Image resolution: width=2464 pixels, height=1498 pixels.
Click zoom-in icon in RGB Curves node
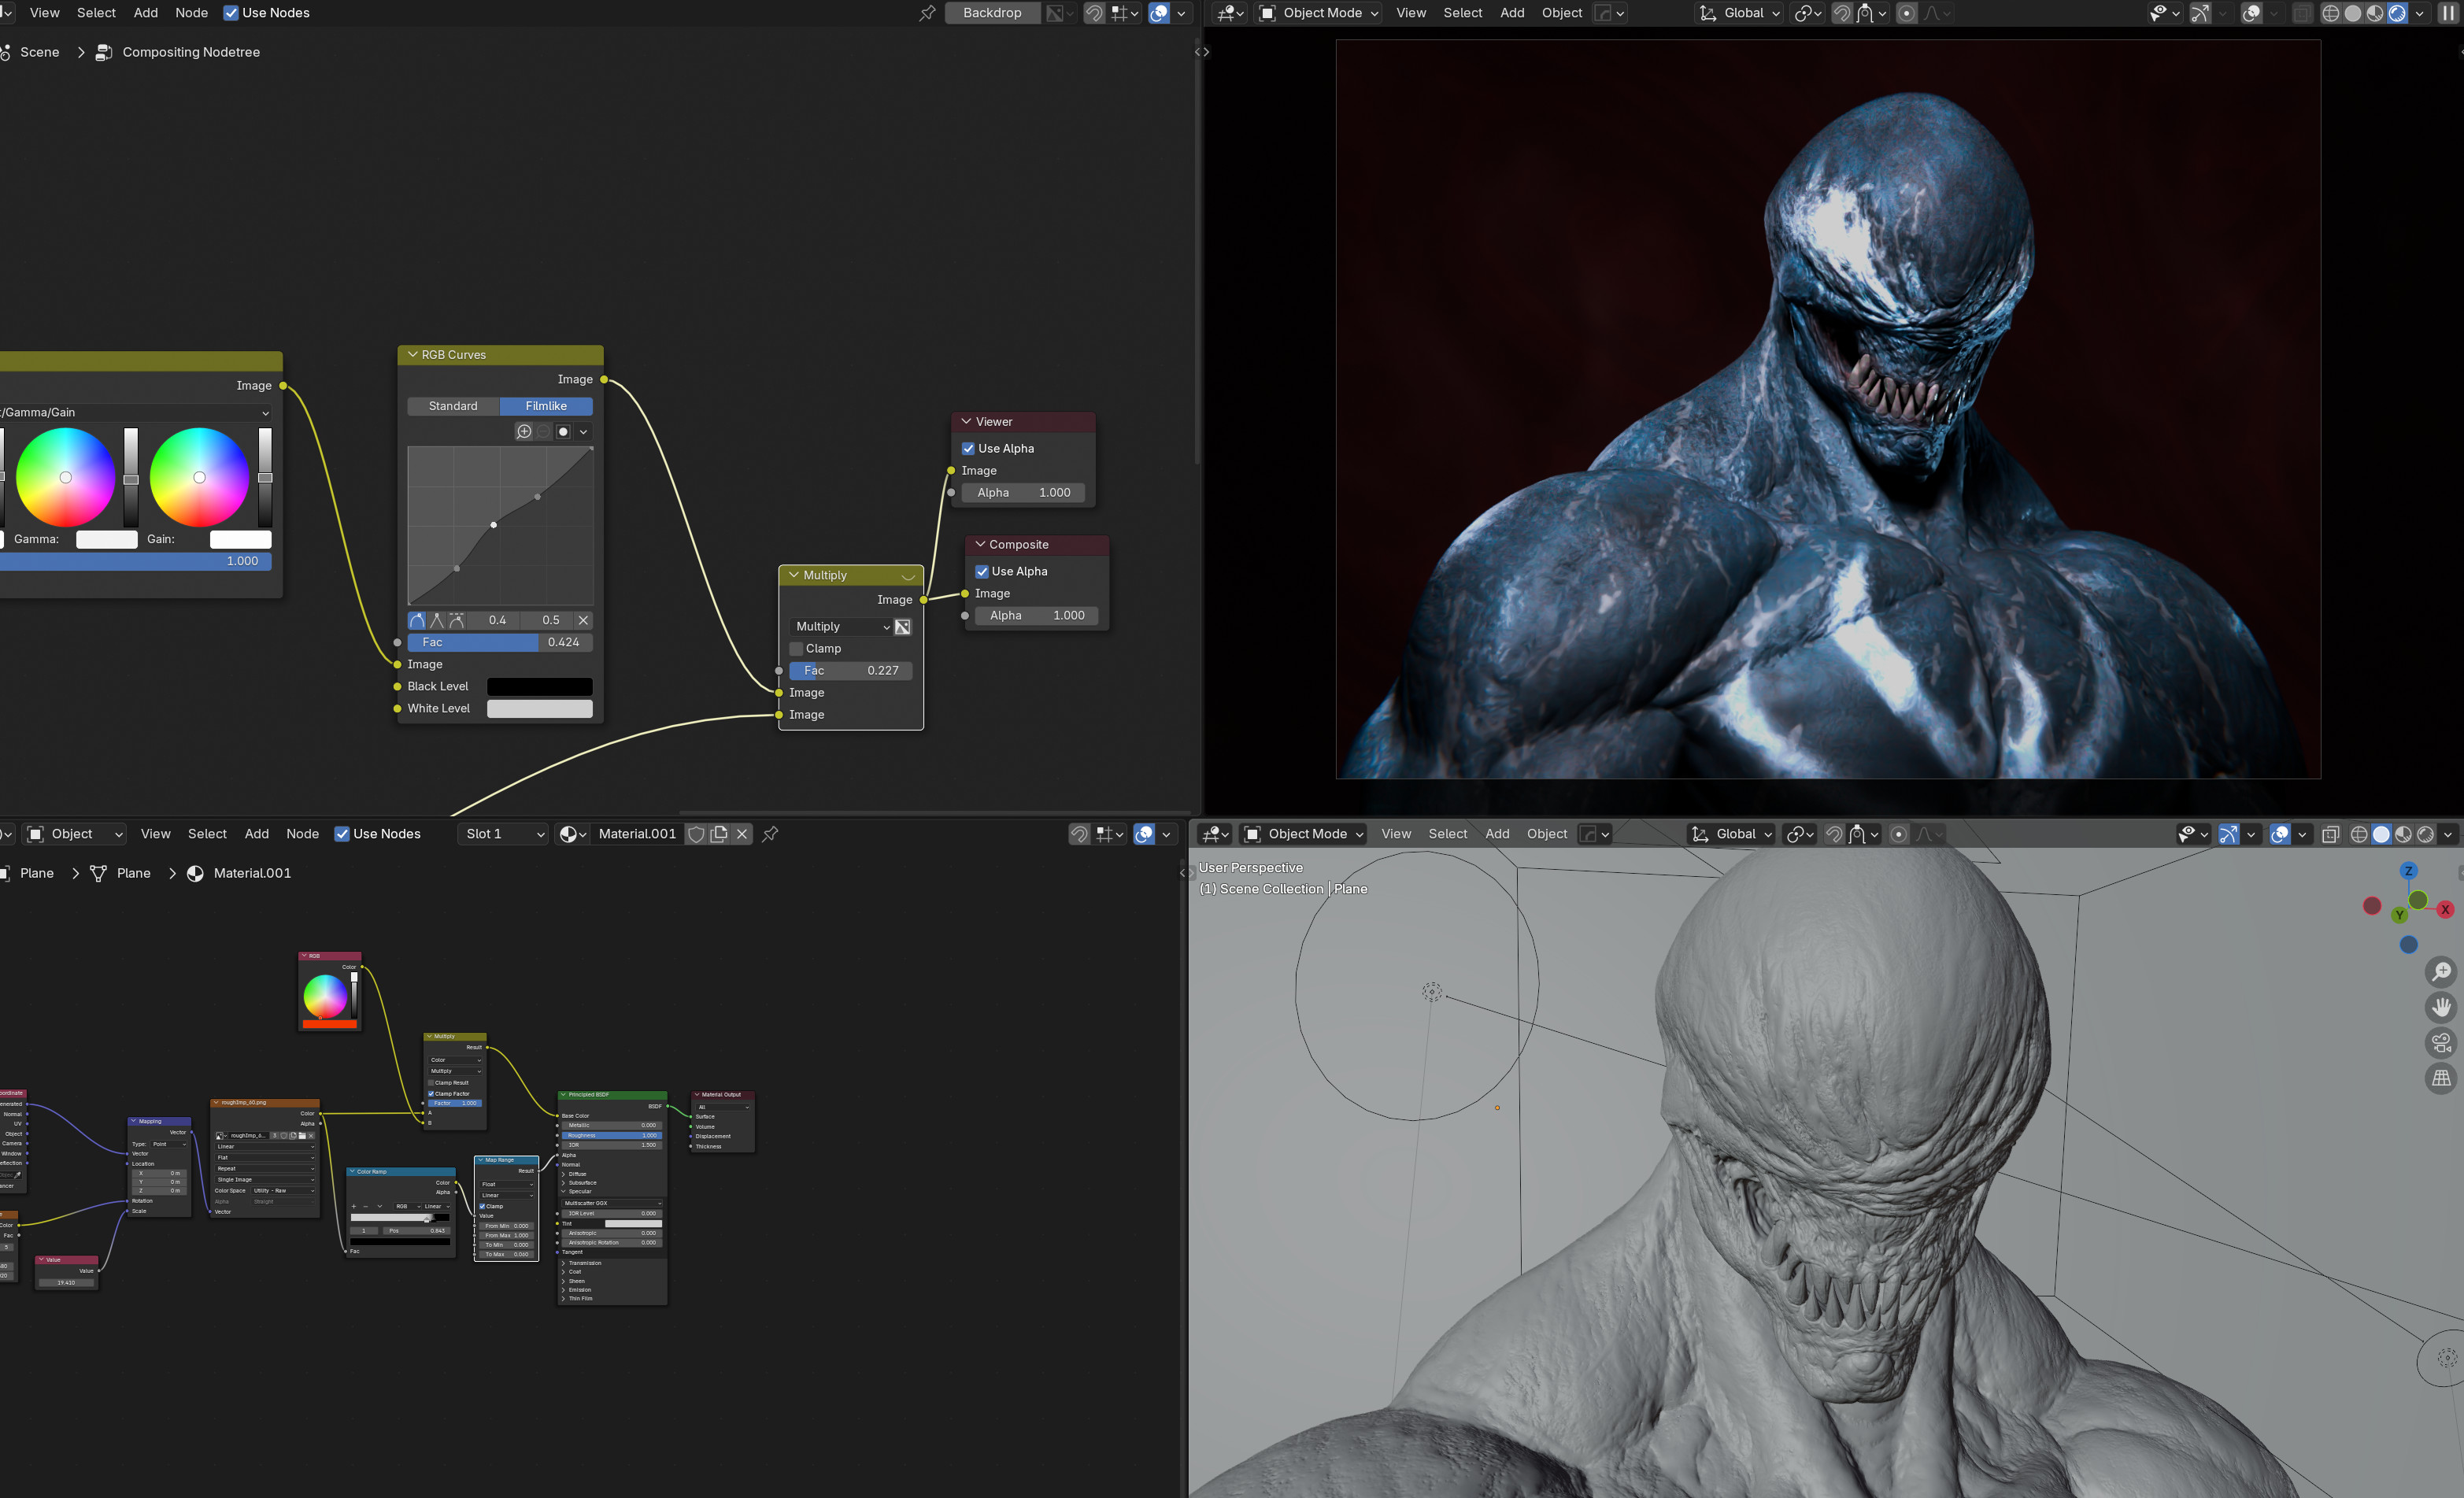[523, 431]
